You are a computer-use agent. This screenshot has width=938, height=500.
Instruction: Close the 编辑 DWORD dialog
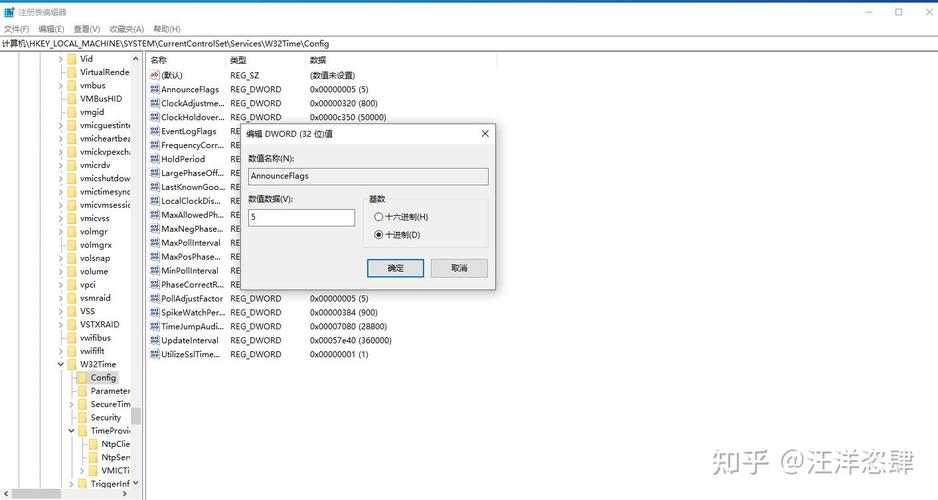click(x=485, y=133)
